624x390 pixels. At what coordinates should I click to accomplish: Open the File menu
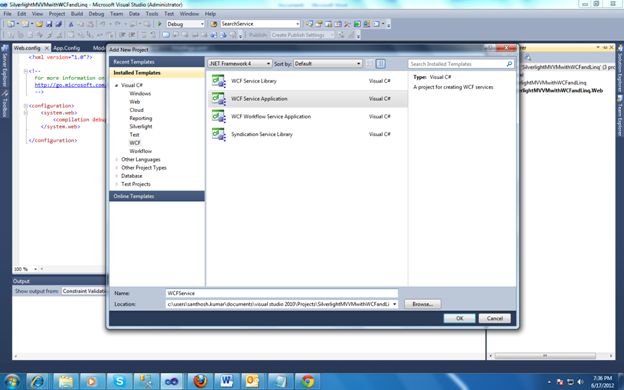coord(8,14)
